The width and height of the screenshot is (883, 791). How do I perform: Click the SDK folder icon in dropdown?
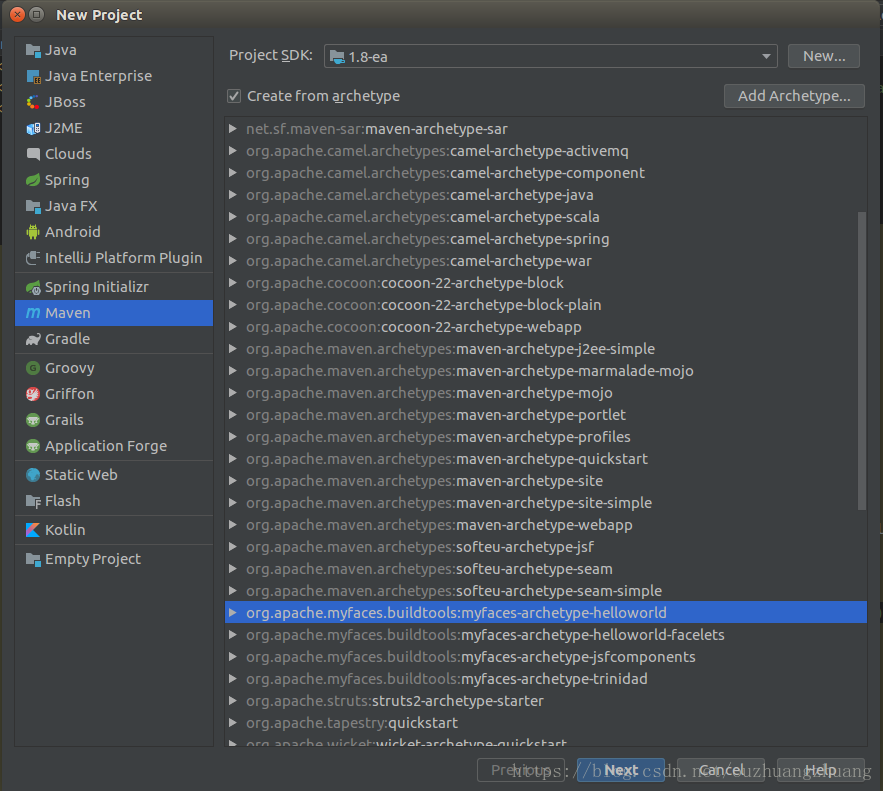coord(337,57)
